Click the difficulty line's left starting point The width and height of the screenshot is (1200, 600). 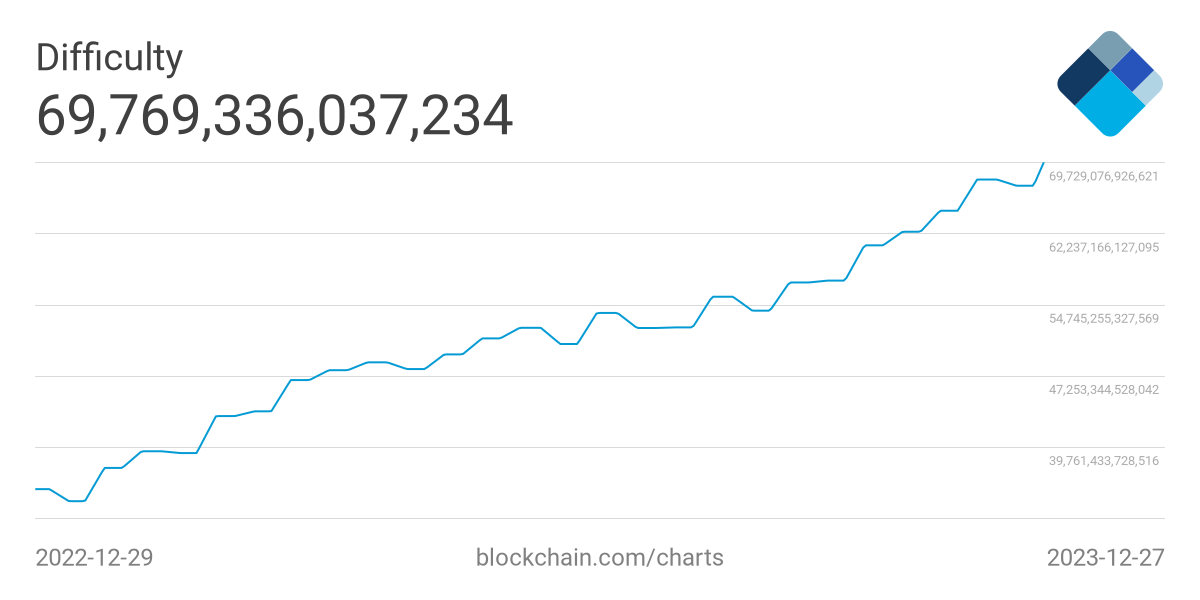[x=37, y=488]
